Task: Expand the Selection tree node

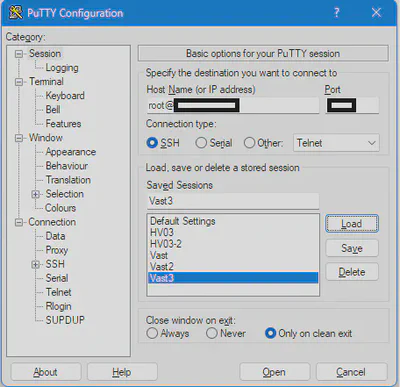Action: 36,194
